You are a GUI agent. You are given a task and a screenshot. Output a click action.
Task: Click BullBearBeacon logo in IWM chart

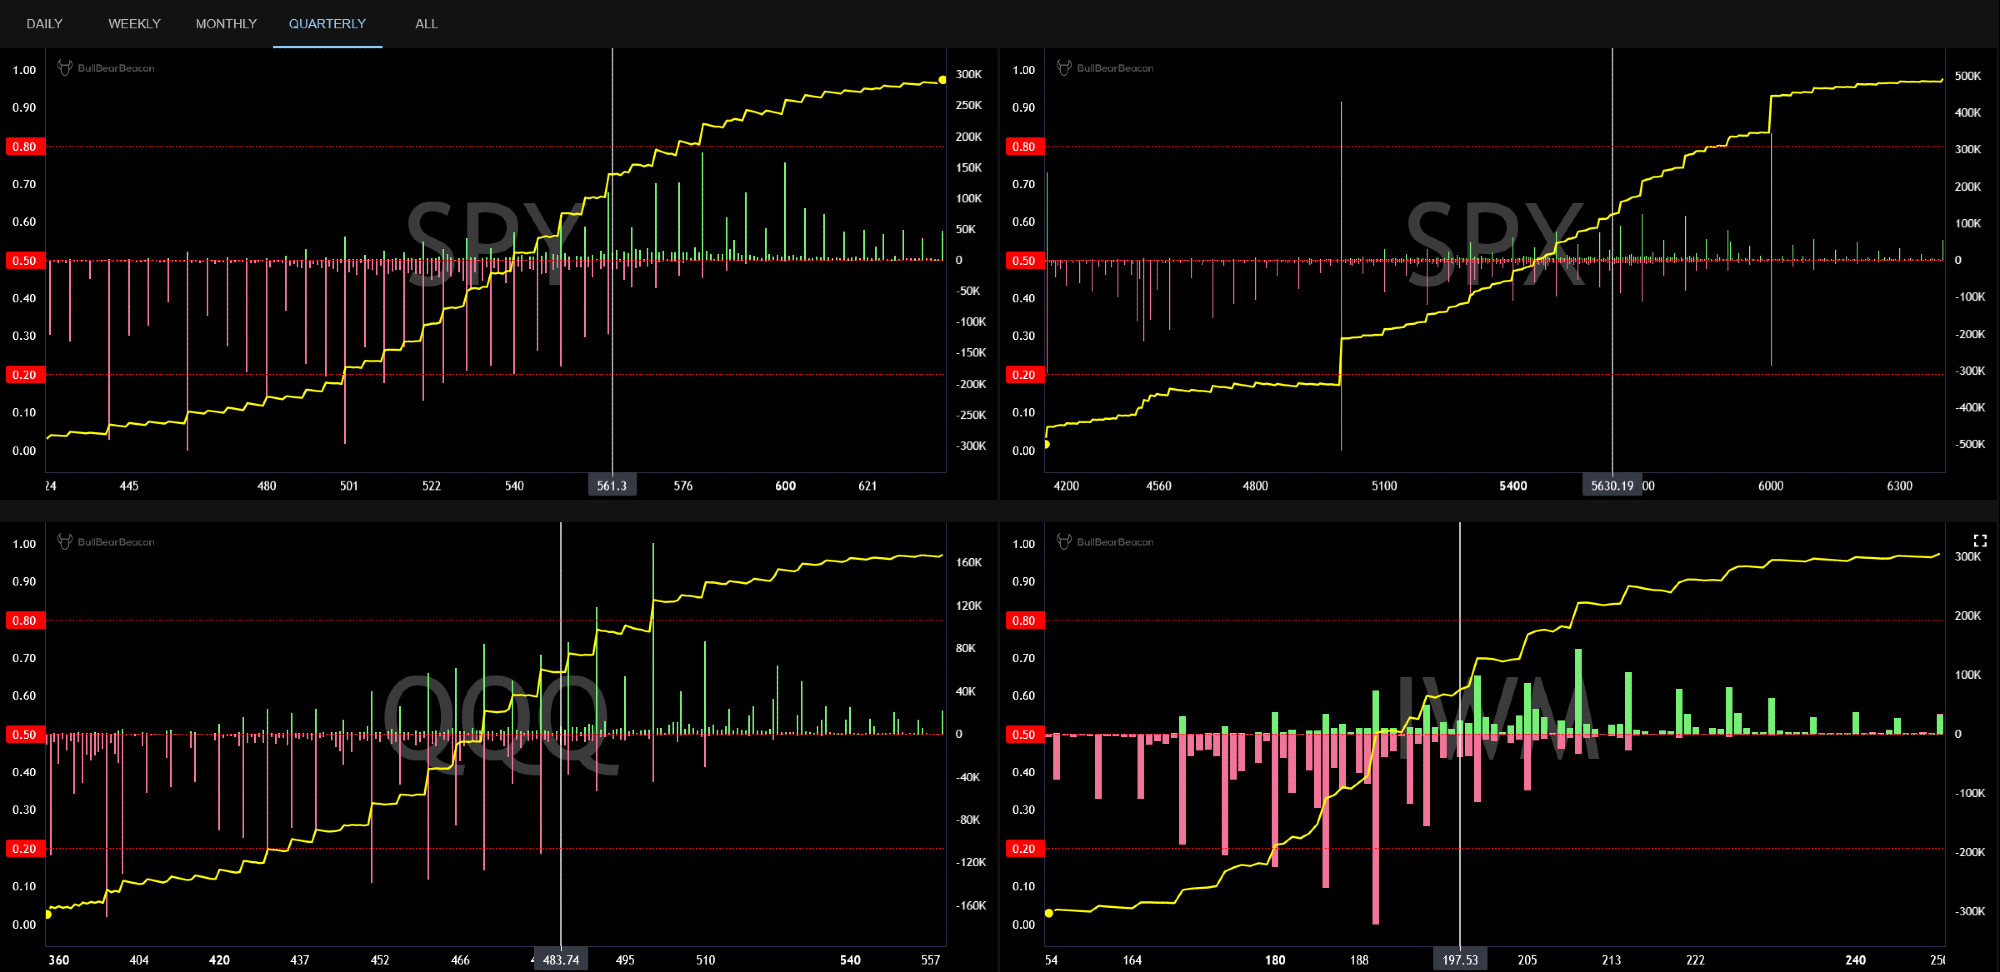[1105, 542]
